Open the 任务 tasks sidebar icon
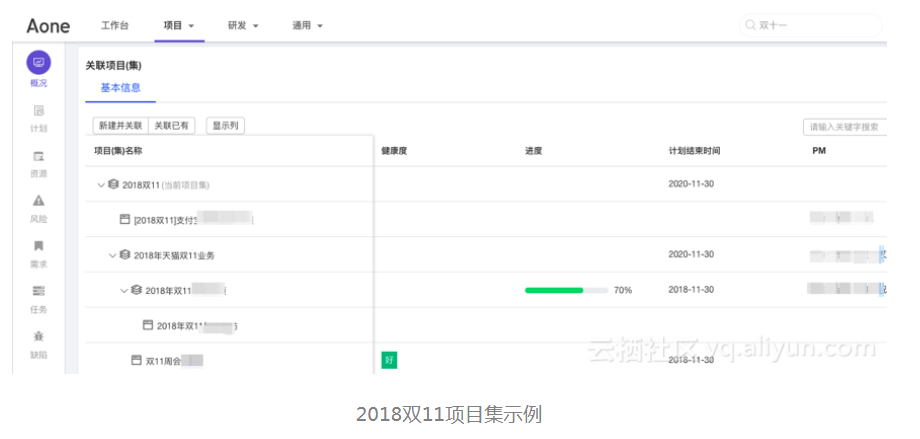920x439 pixels. [x=39, y=291]
